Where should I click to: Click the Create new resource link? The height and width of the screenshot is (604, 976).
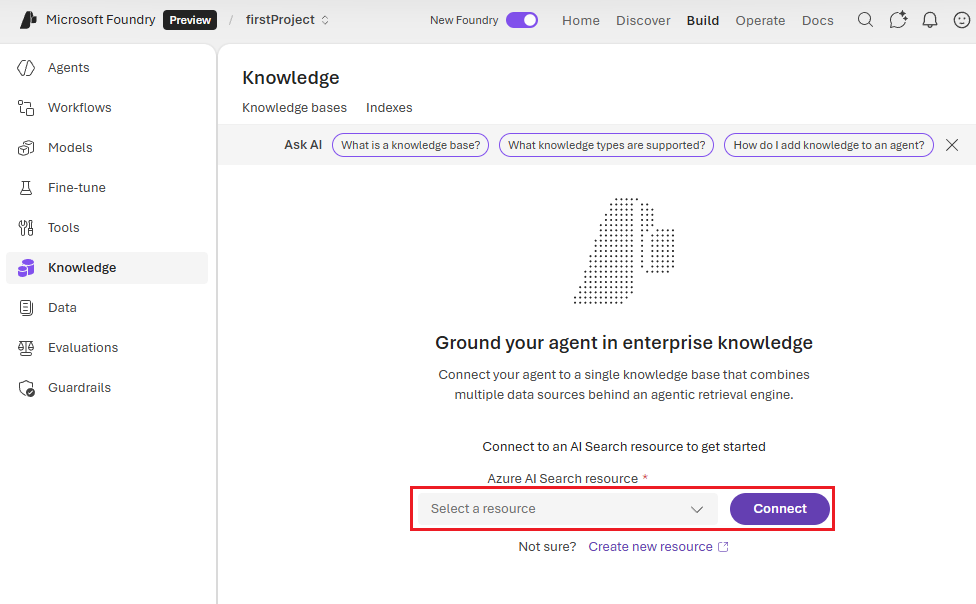tap(651, 546)
